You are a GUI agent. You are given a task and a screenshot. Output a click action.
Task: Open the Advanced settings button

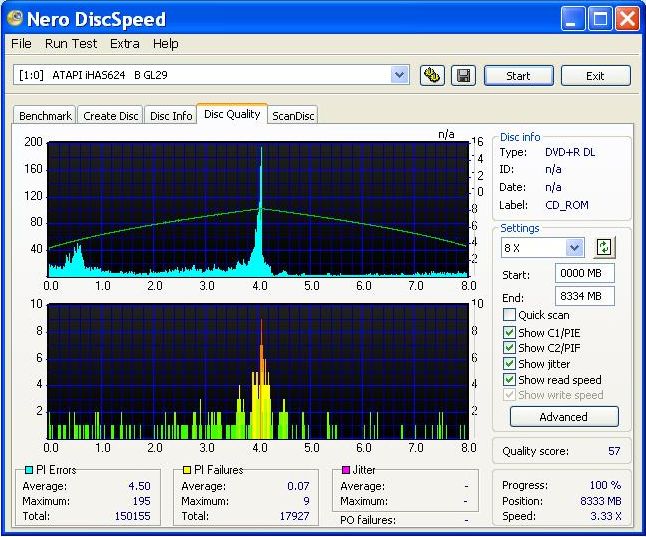pos(564,417)
